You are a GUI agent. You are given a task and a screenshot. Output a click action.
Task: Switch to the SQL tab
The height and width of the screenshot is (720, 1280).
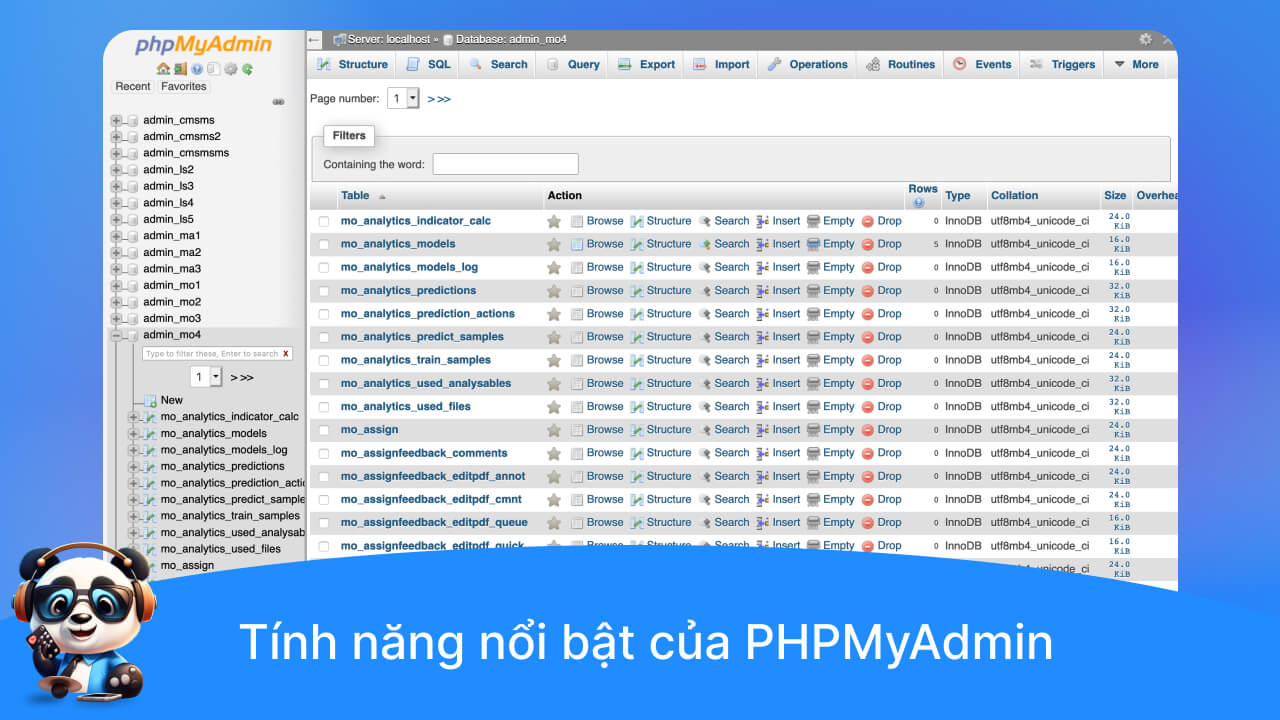pos(429,64)
